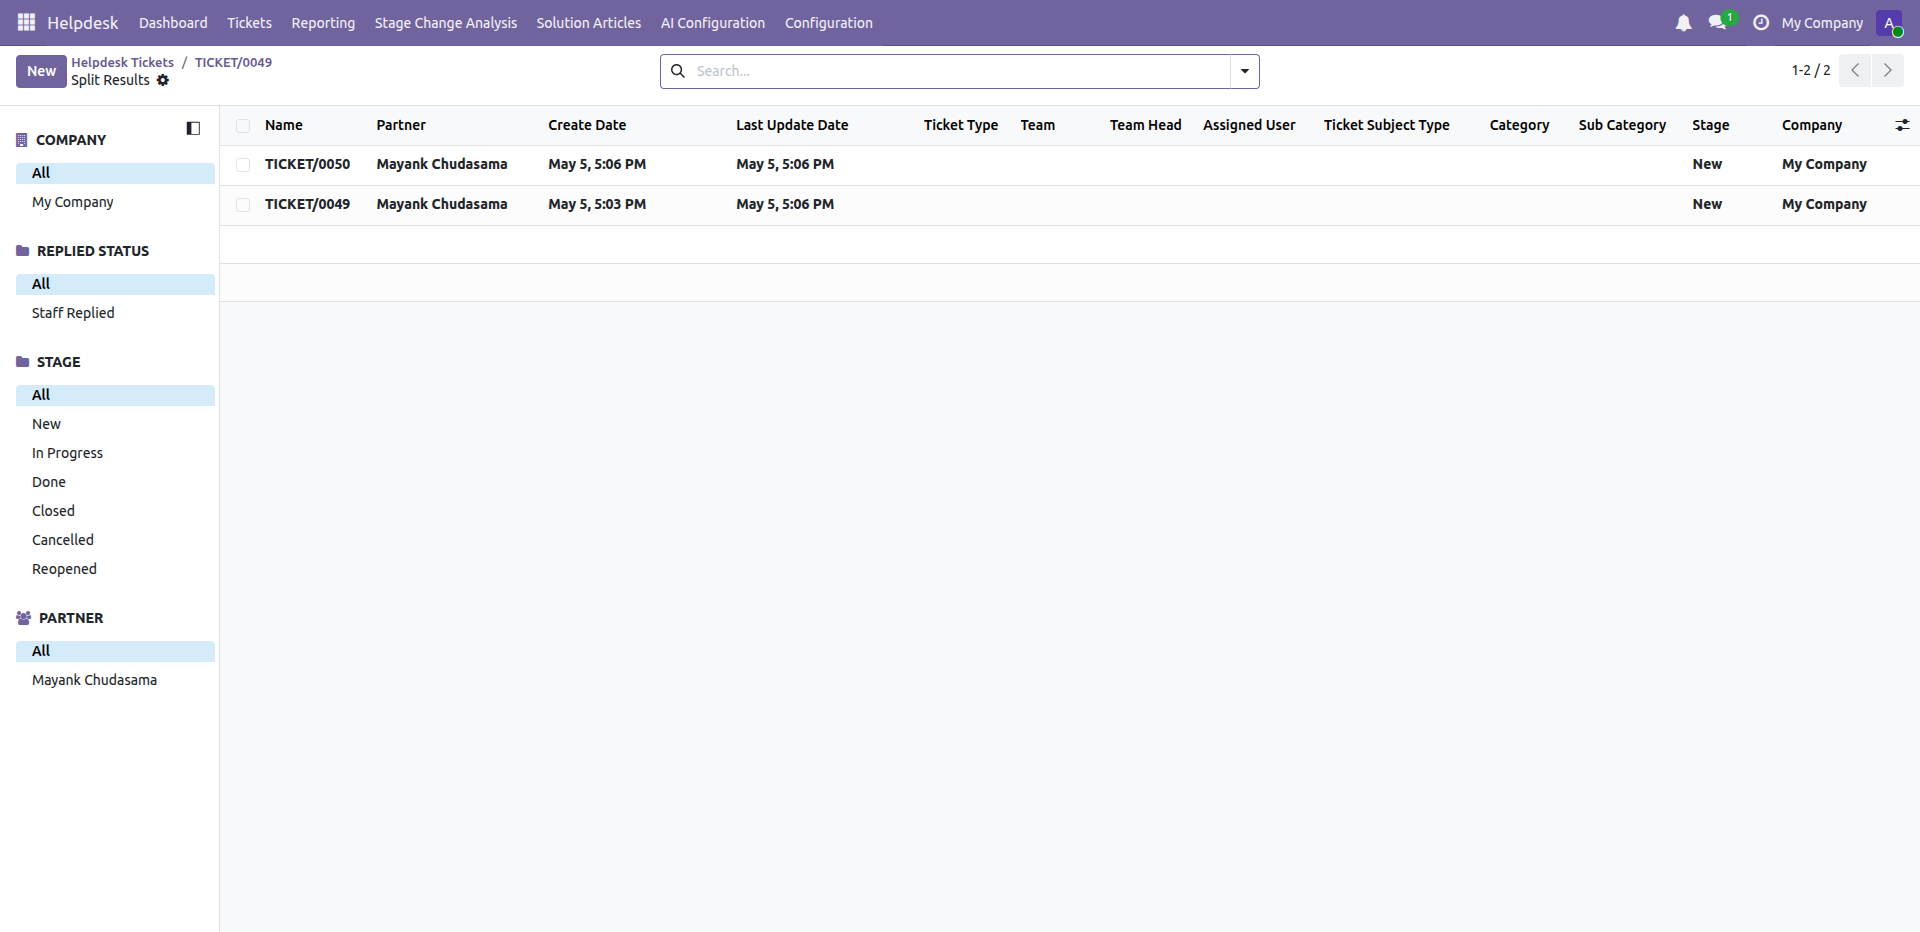
Task: Open the Tickets menu
Action: [249, 23]
